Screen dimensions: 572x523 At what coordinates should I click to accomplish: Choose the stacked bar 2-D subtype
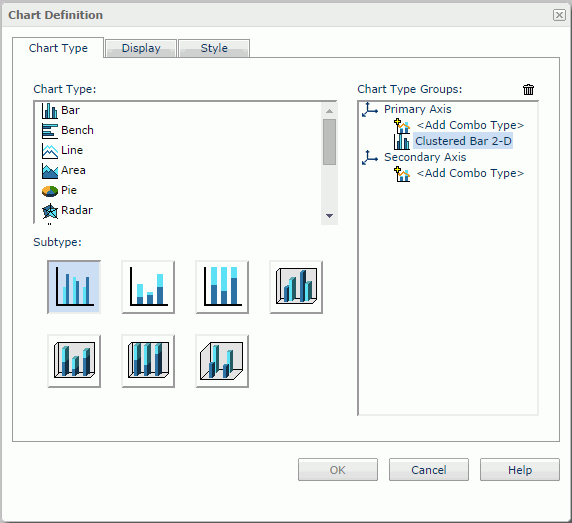[148, 287]
